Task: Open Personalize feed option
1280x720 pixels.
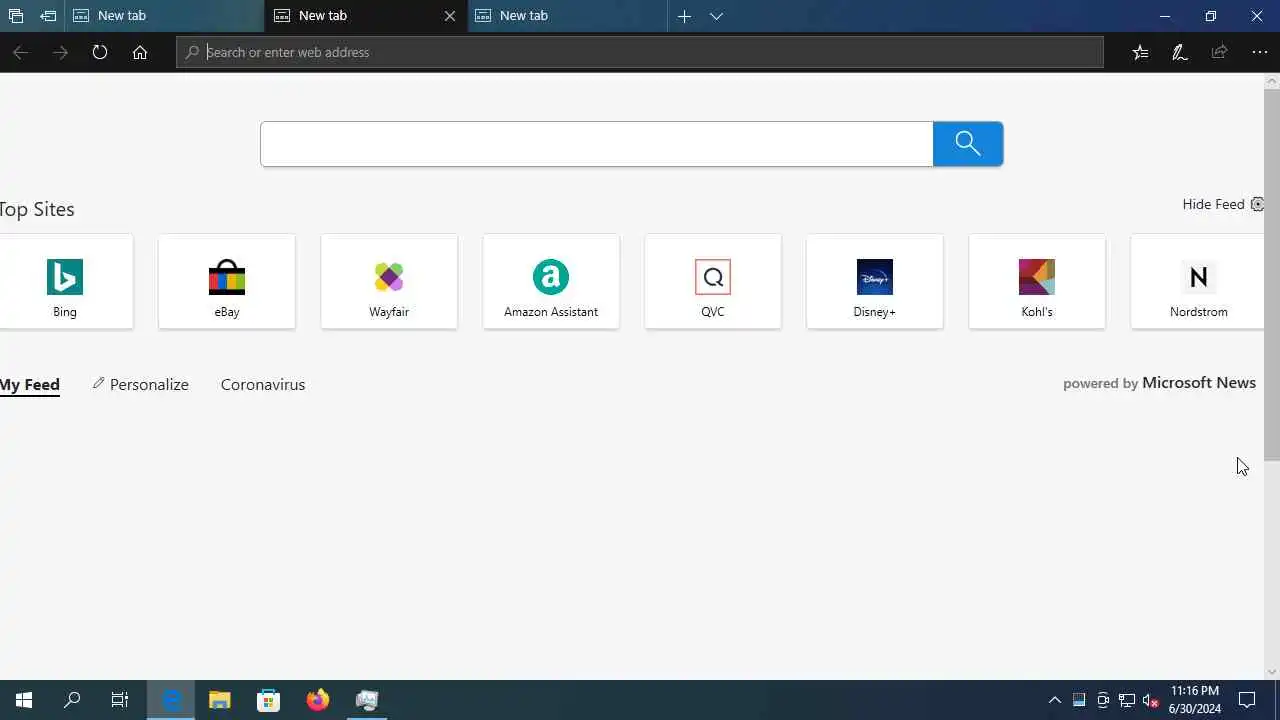Action: pos(140,384)
